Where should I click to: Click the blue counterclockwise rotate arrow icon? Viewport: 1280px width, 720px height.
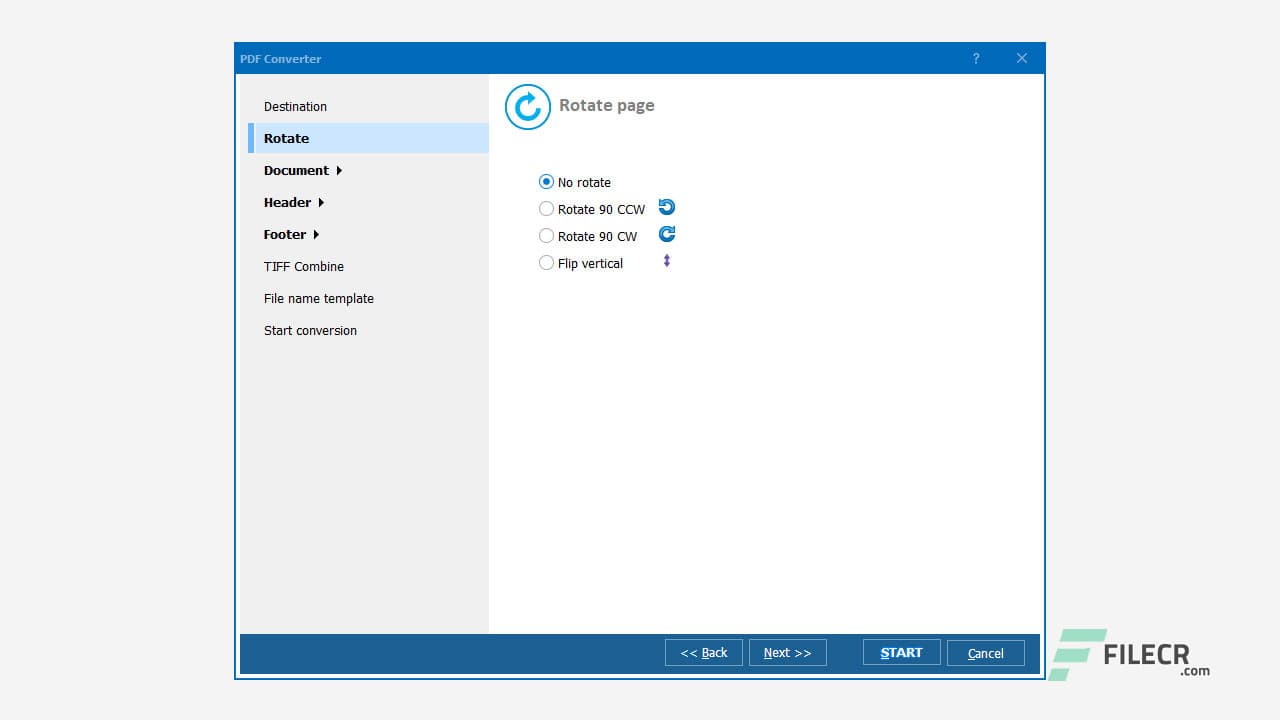click(666, 207)
